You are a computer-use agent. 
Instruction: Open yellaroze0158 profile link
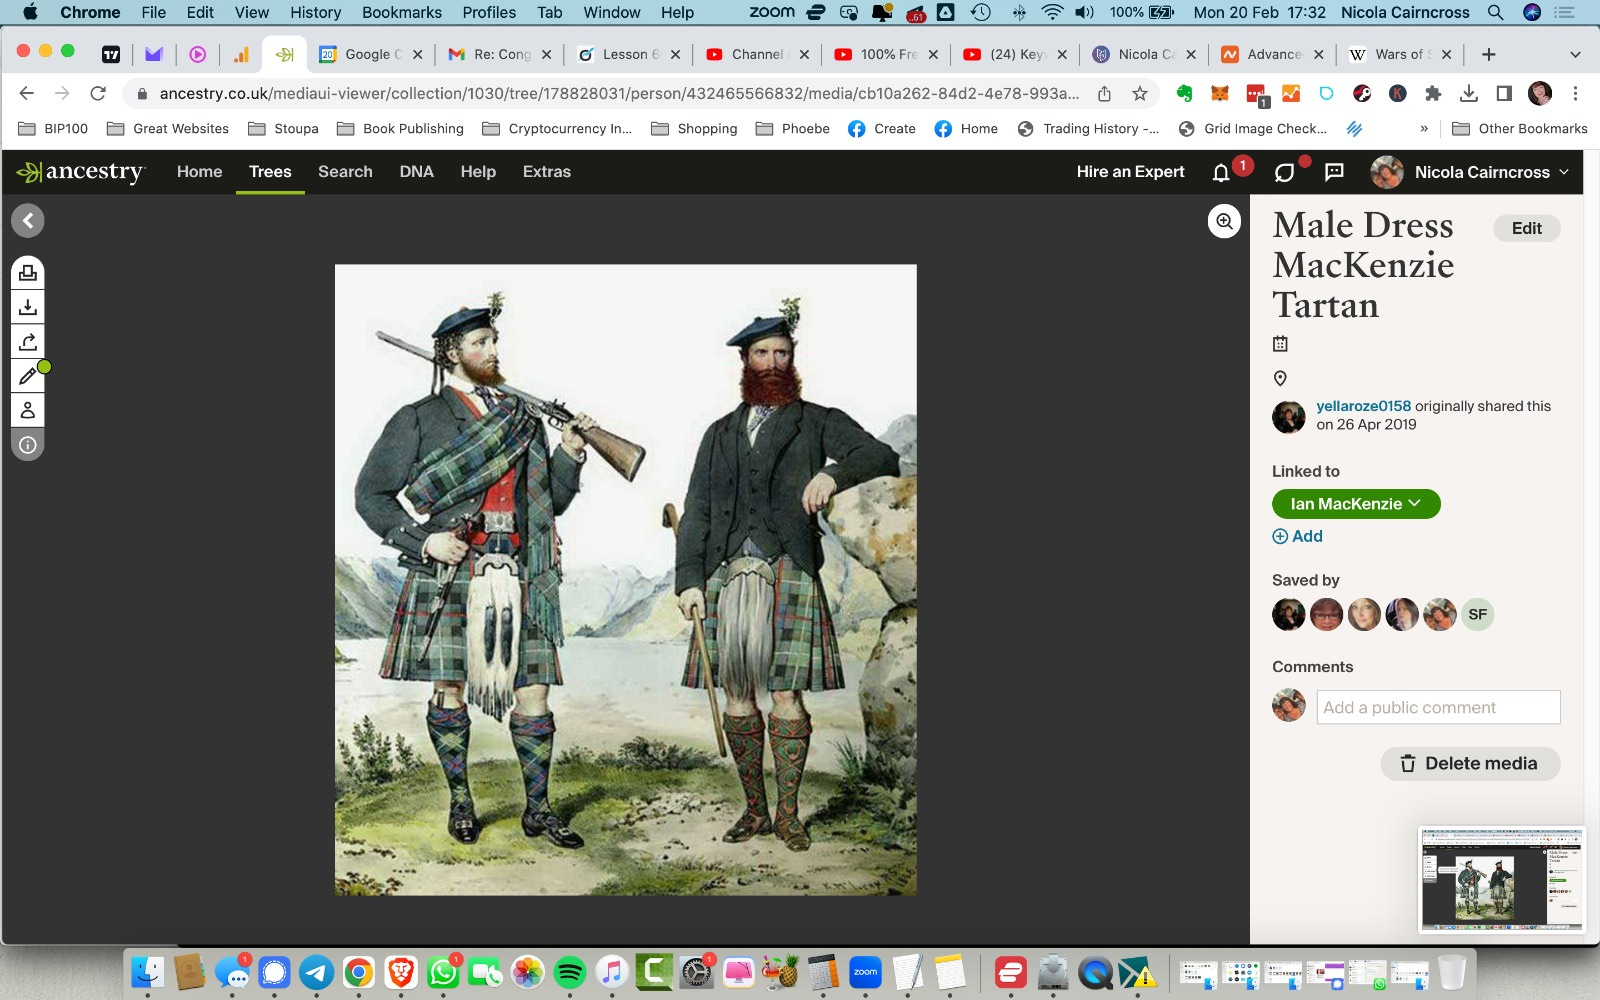[1363, 406]
